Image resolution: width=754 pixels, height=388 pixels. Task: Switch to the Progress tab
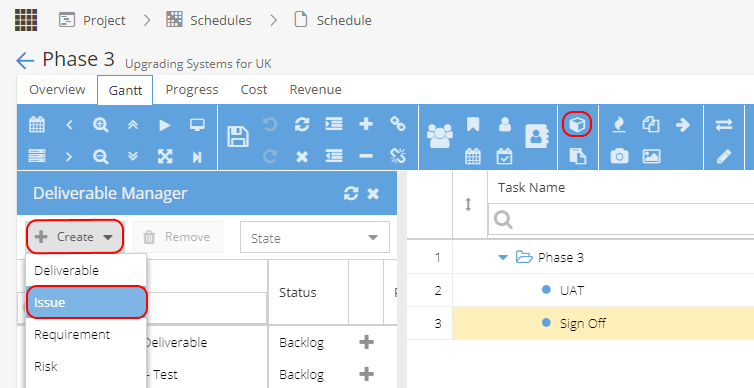(x=192, y=89)
